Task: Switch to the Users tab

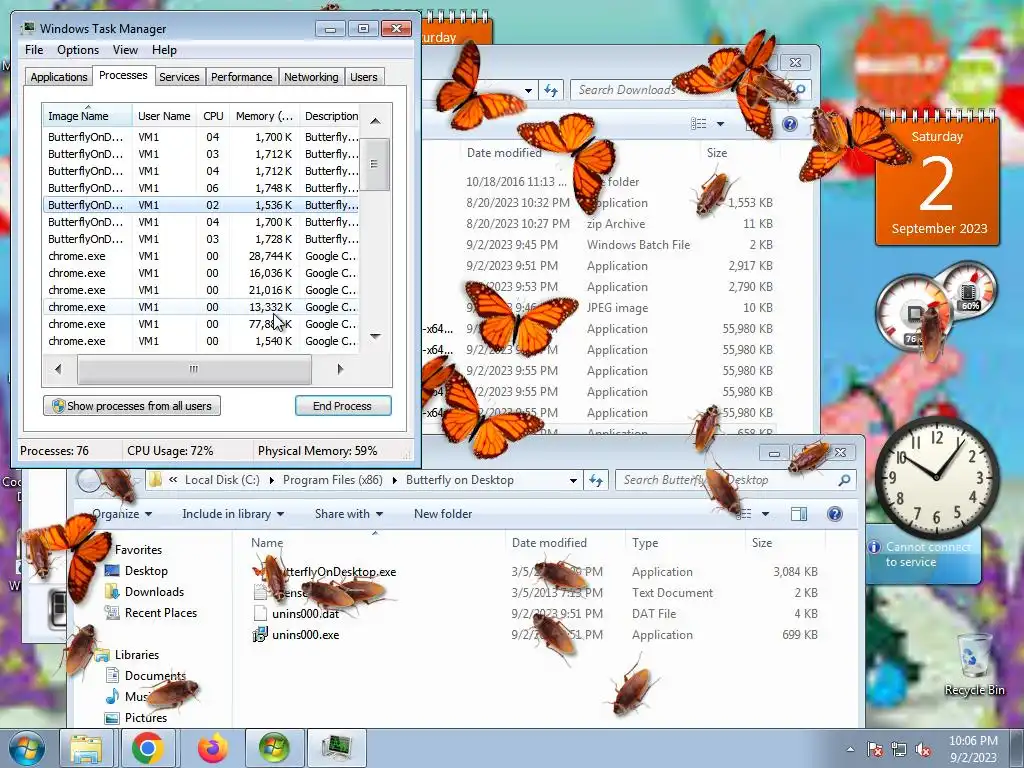Action: pos(364,77)
